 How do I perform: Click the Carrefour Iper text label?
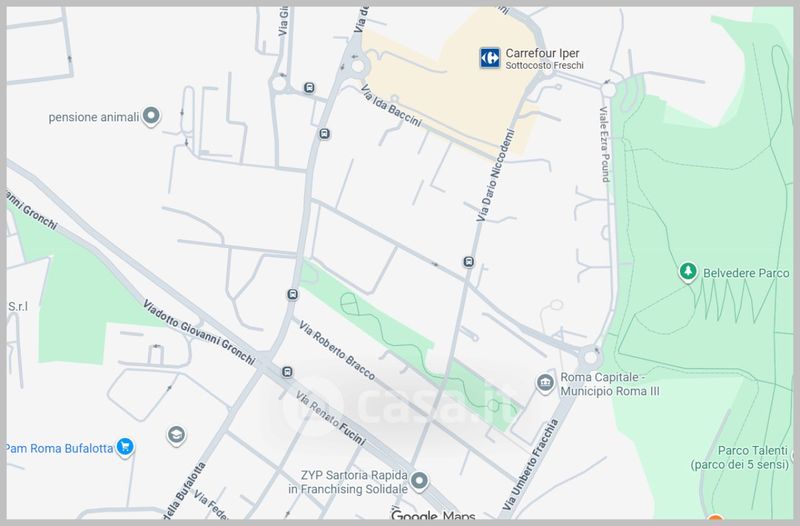[x=544, y=52]
